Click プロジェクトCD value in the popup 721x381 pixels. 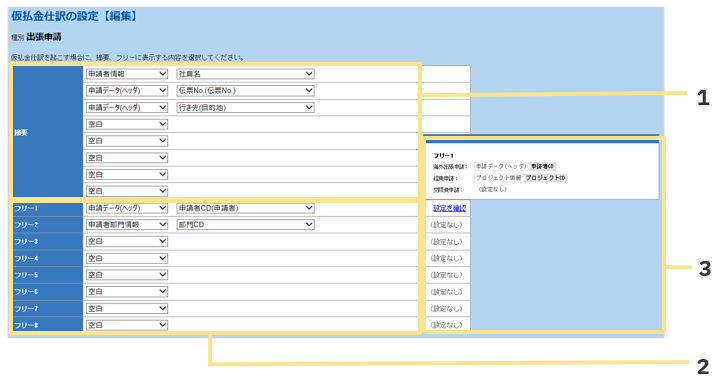coord(545,178)
